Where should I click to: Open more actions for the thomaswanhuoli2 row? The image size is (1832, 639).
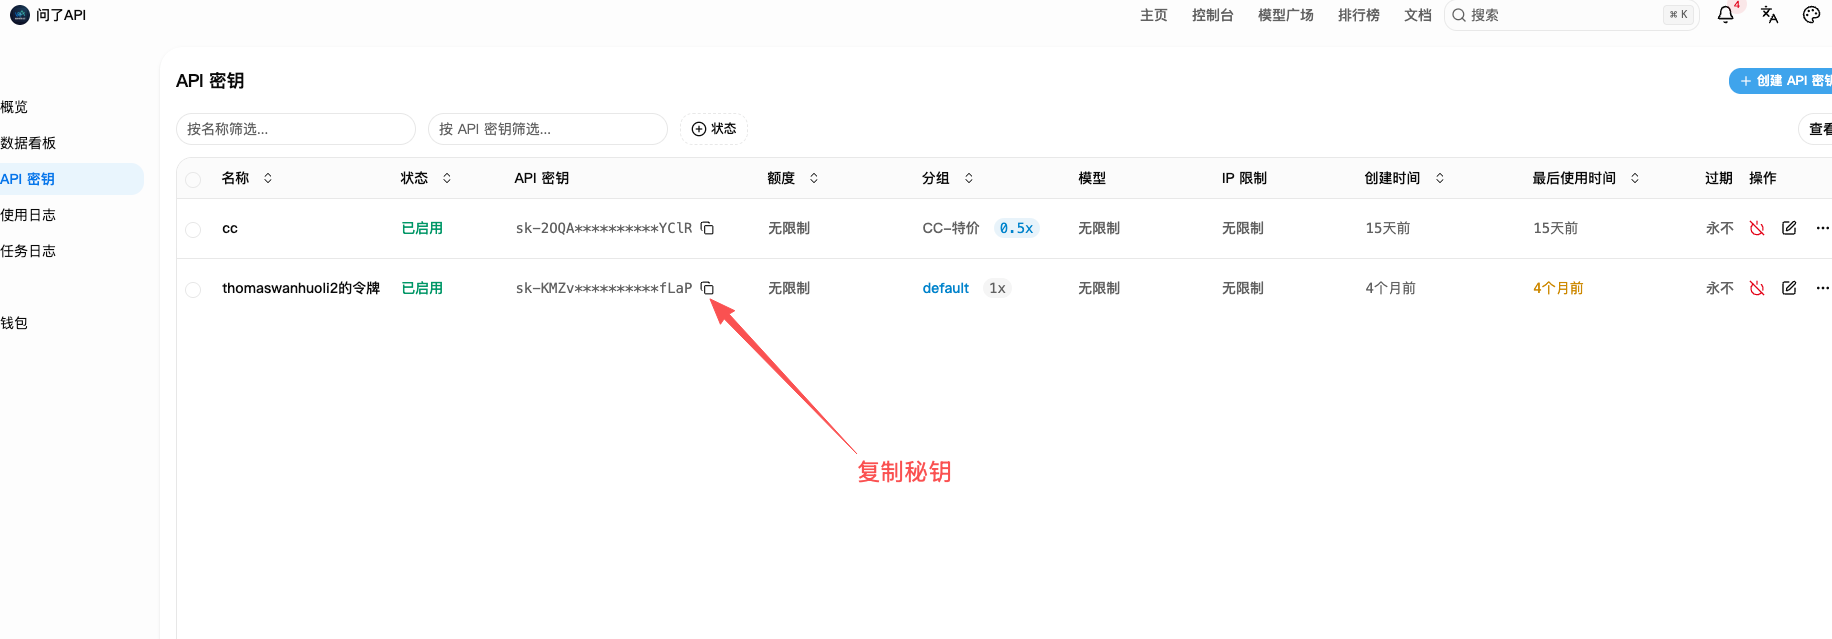point(1822,288)
